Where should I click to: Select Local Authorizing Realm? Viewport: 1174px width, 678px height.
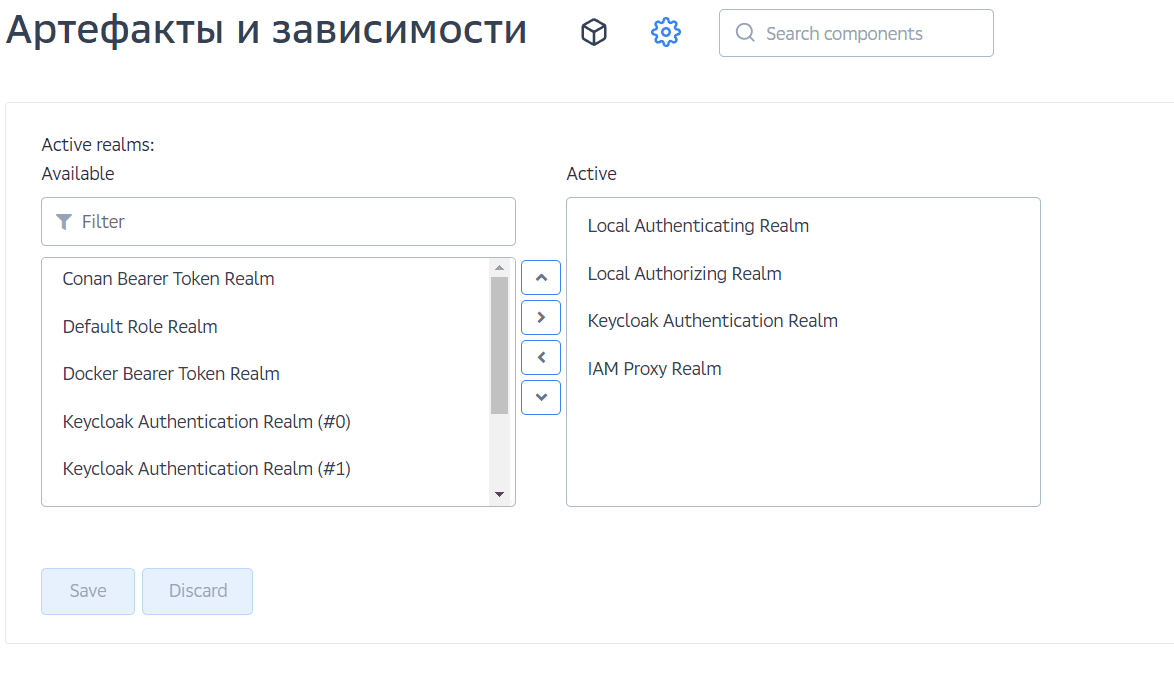click(x=684, y=274)
